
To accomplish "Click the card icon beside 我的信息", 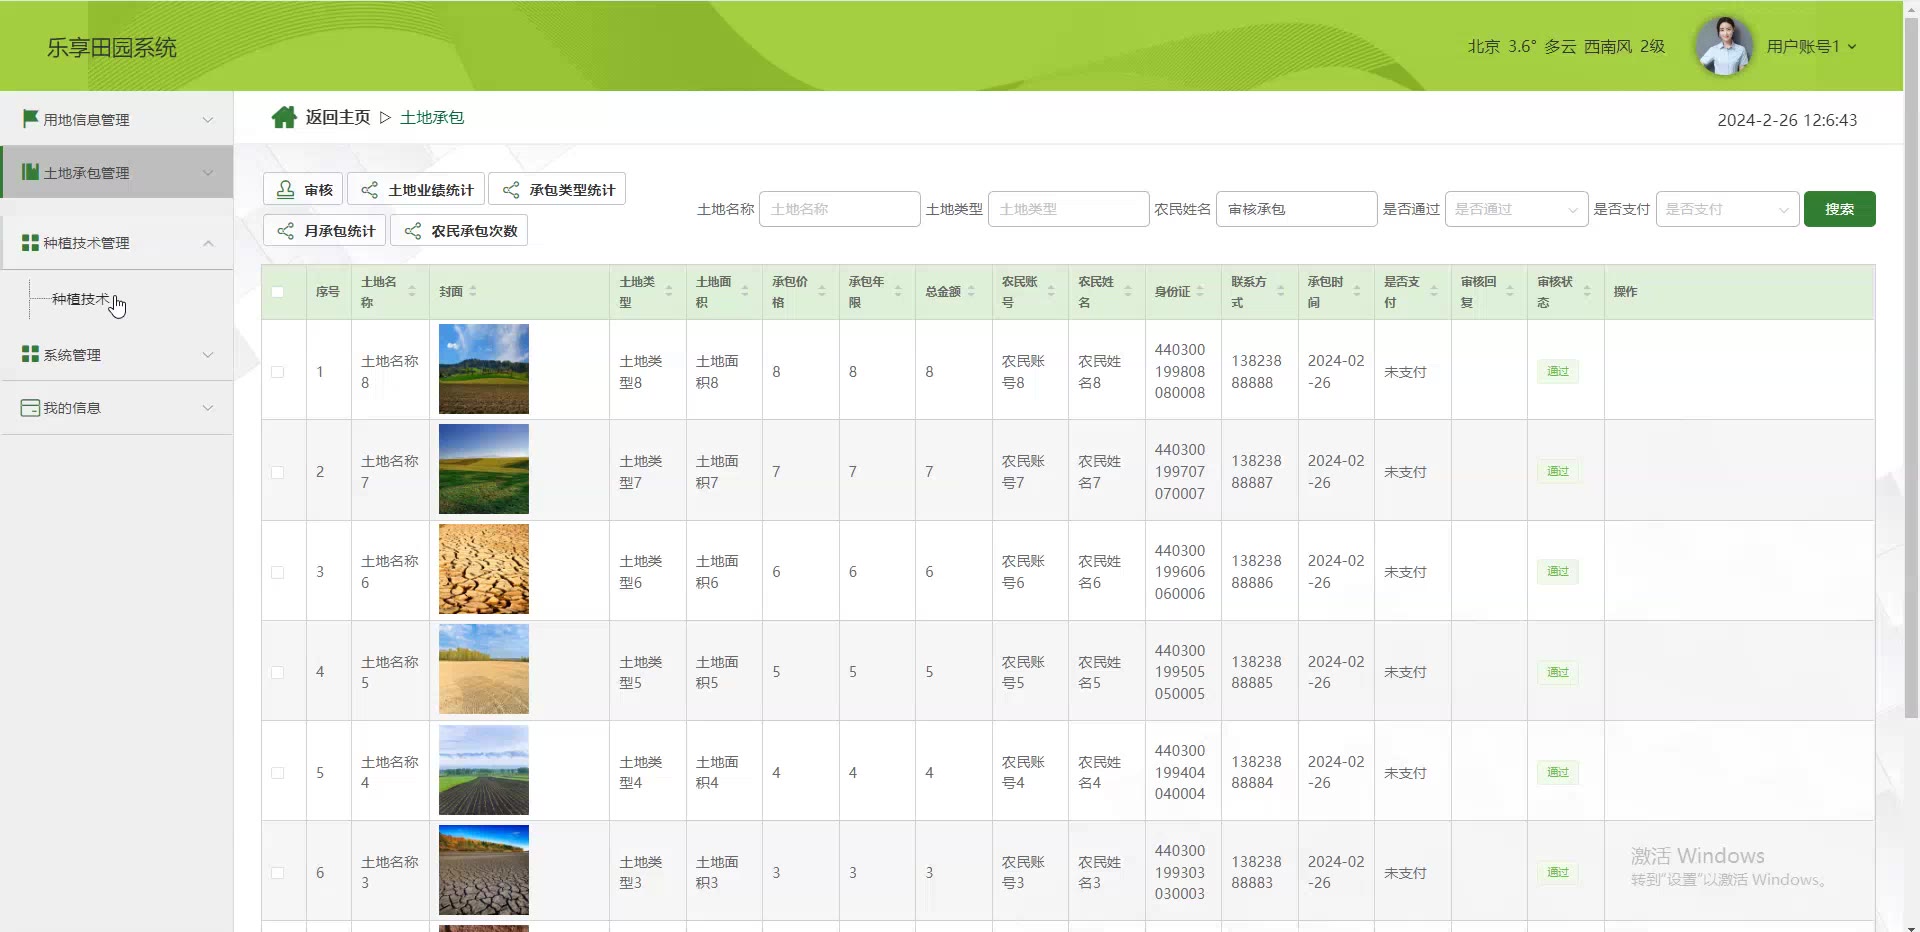I will point(30,408).
